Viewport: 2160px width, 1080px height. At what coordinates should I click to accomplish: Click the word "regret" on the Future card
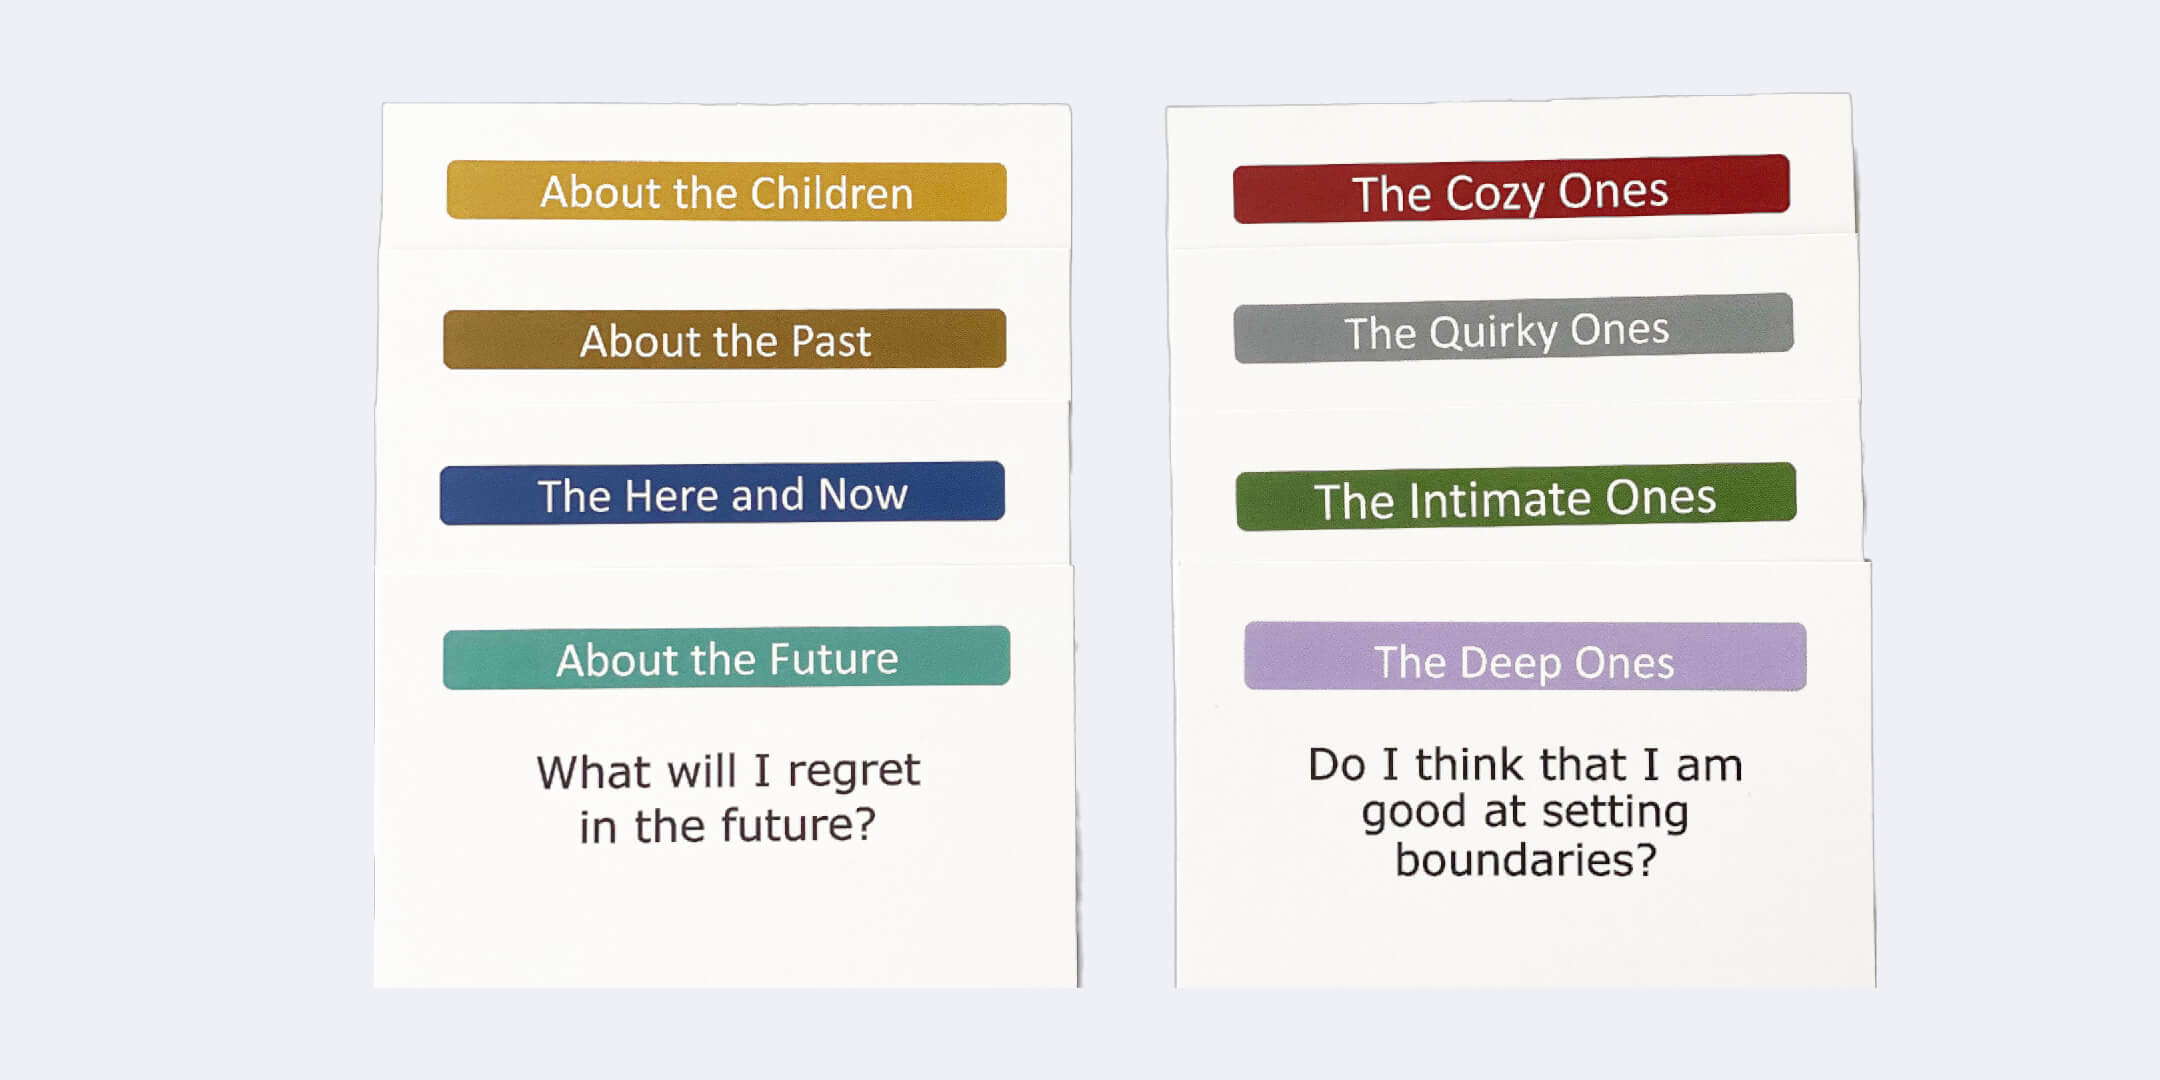coord(853,771)
